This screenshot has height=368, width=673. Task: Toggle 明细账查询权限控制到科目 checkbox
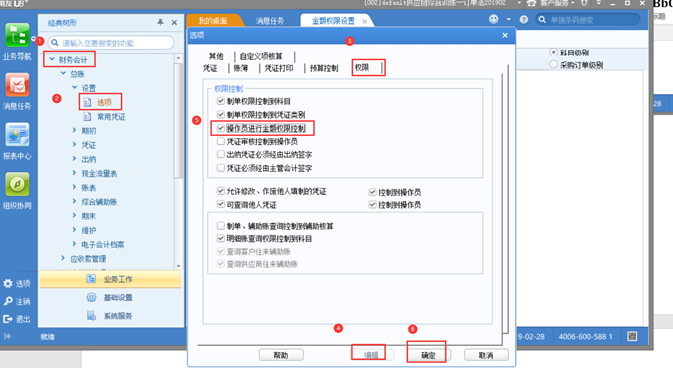tap(221, 238)
